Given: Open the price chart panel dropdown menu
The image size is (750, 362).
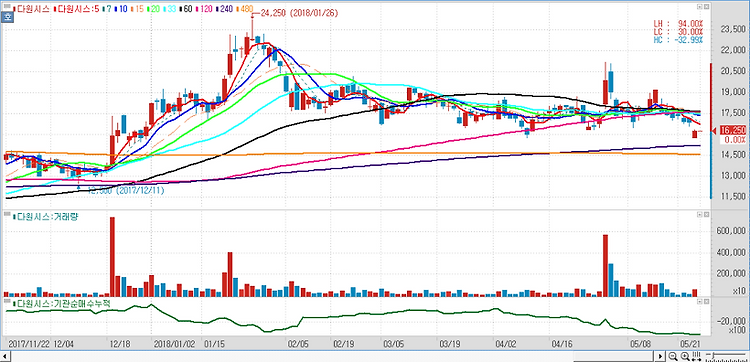Looking at the screenshot, I should coord(699,8).
